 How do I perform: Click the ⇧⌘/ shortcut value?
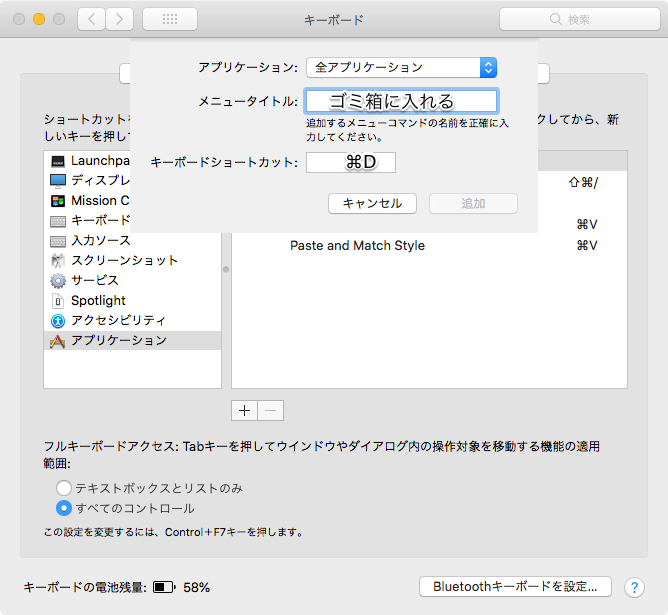pos(584,183)
